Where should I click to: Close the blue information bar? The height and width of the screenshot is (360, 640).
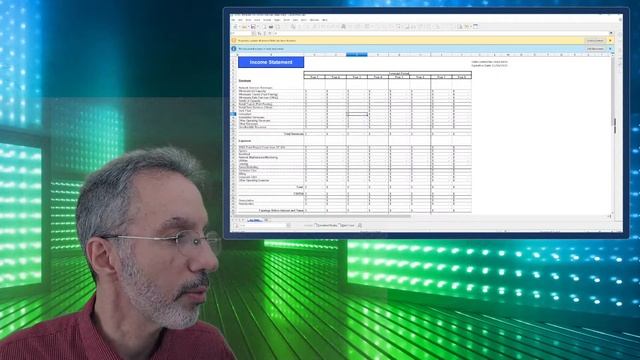point(610,49)
